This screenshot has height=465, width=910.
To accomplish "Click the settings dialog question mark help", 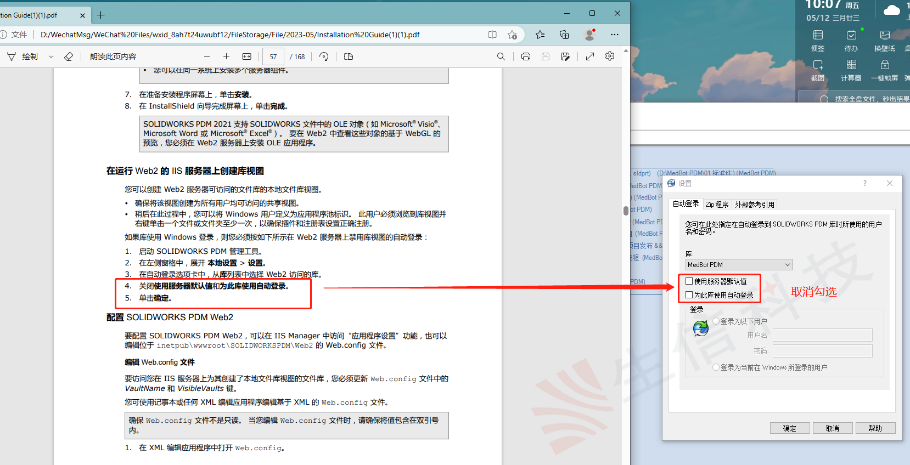I will pyautogui.click(x=864, y=183).
